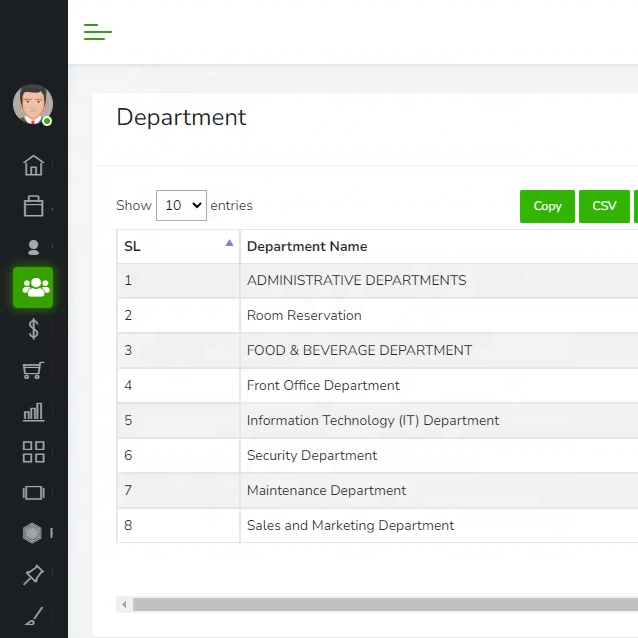Click the scrollbar left arrow
The width and height of the screenshot is (638, 638).
pyautogui.click(x=124, y=604)
